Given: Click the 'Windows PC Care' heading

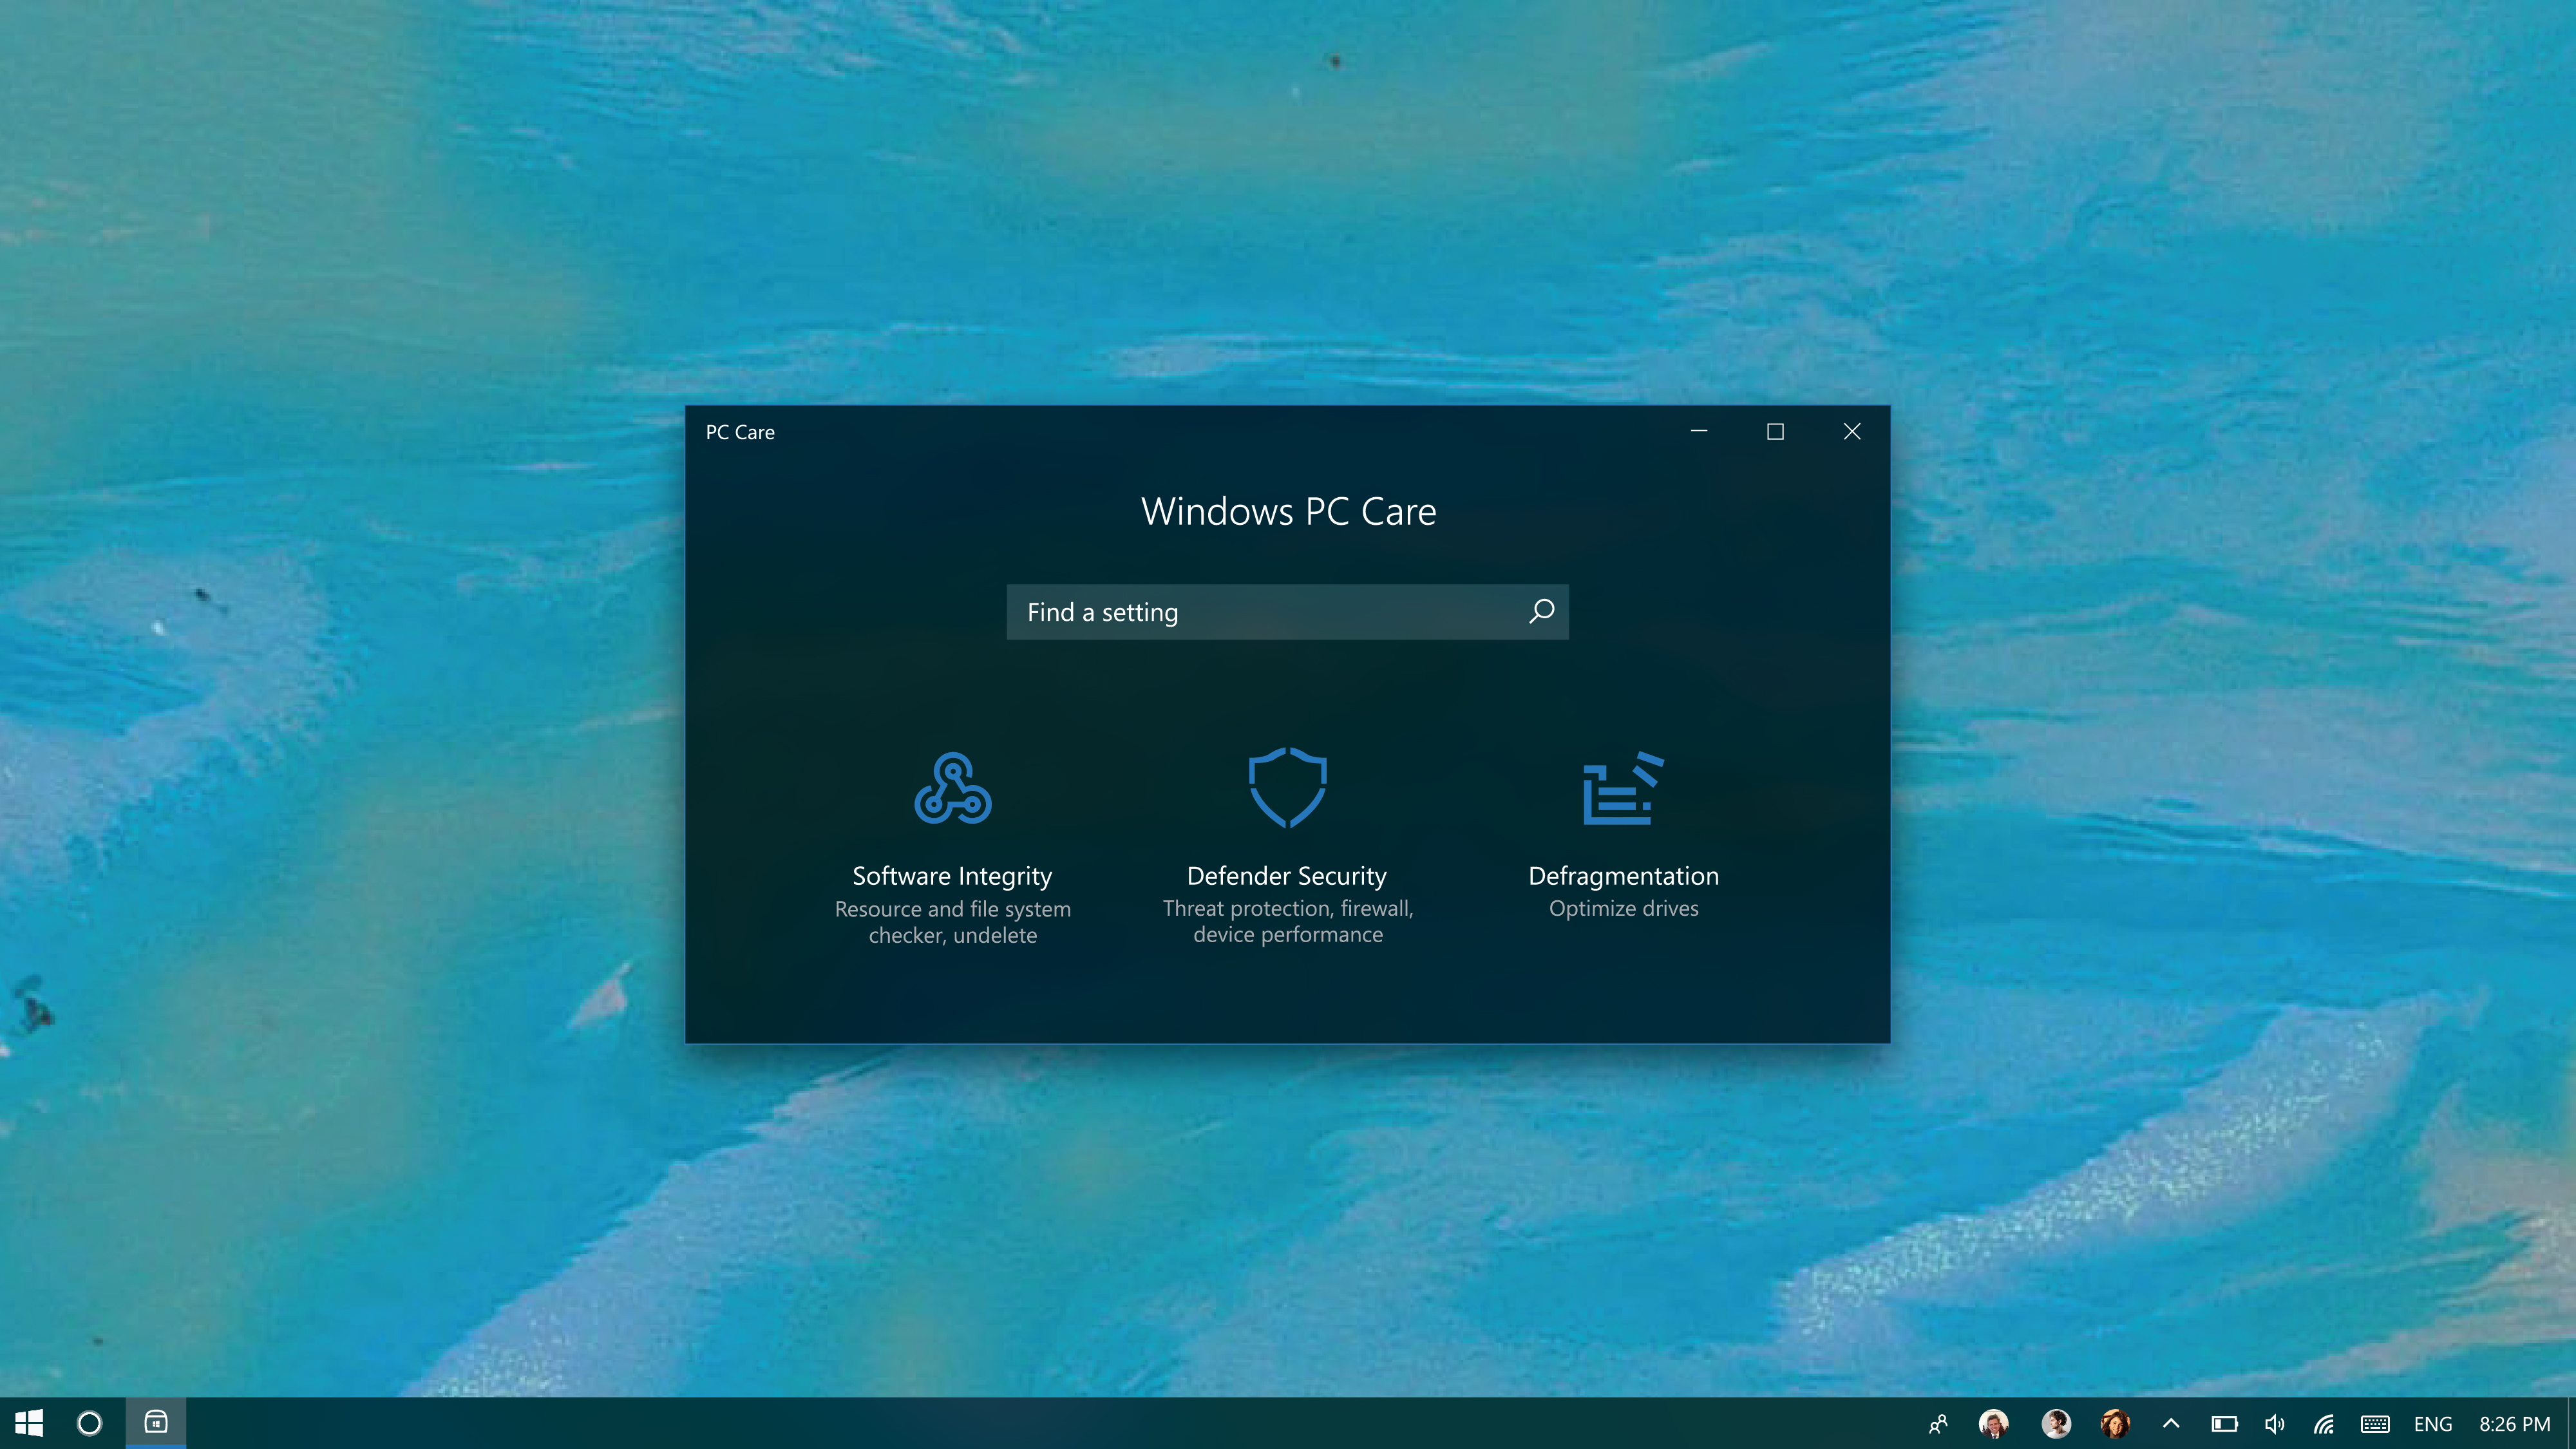Looking at the screenshot, I should (x=1288, y=511).
